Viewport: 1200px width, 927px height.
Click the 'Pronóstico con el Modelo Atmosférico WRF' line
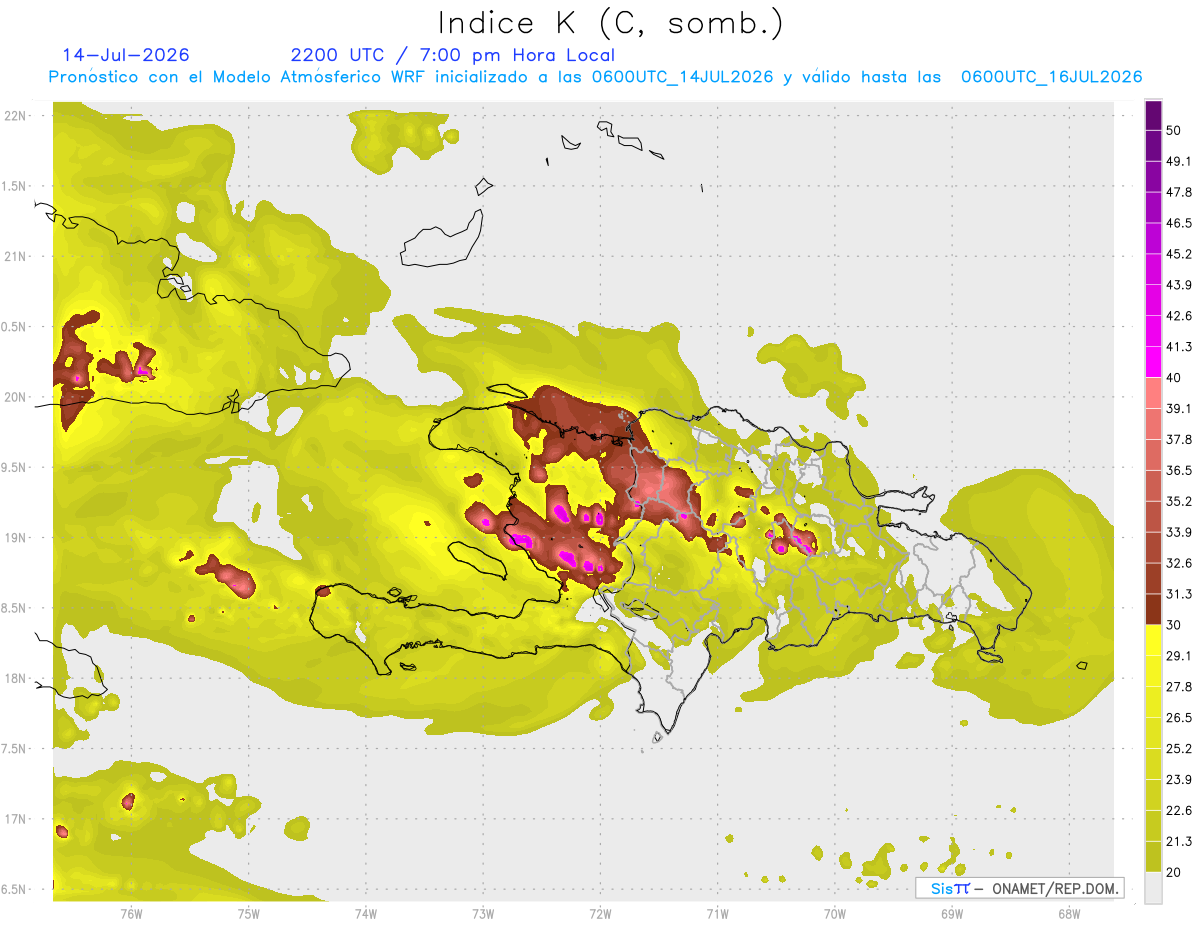[595, 77]
